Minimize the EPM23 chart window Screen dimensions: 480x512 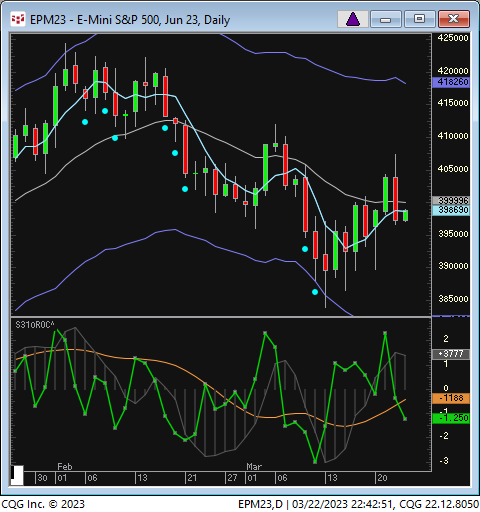pos(386,19)
